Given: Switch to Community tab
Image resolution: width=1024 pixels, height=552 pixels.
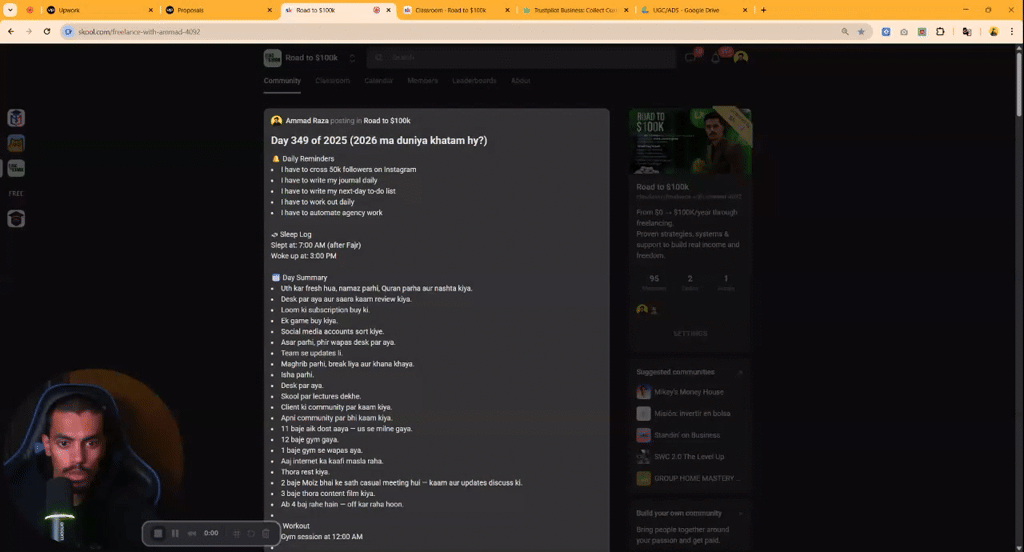Looking at the screenshot, I should point(282,81).
